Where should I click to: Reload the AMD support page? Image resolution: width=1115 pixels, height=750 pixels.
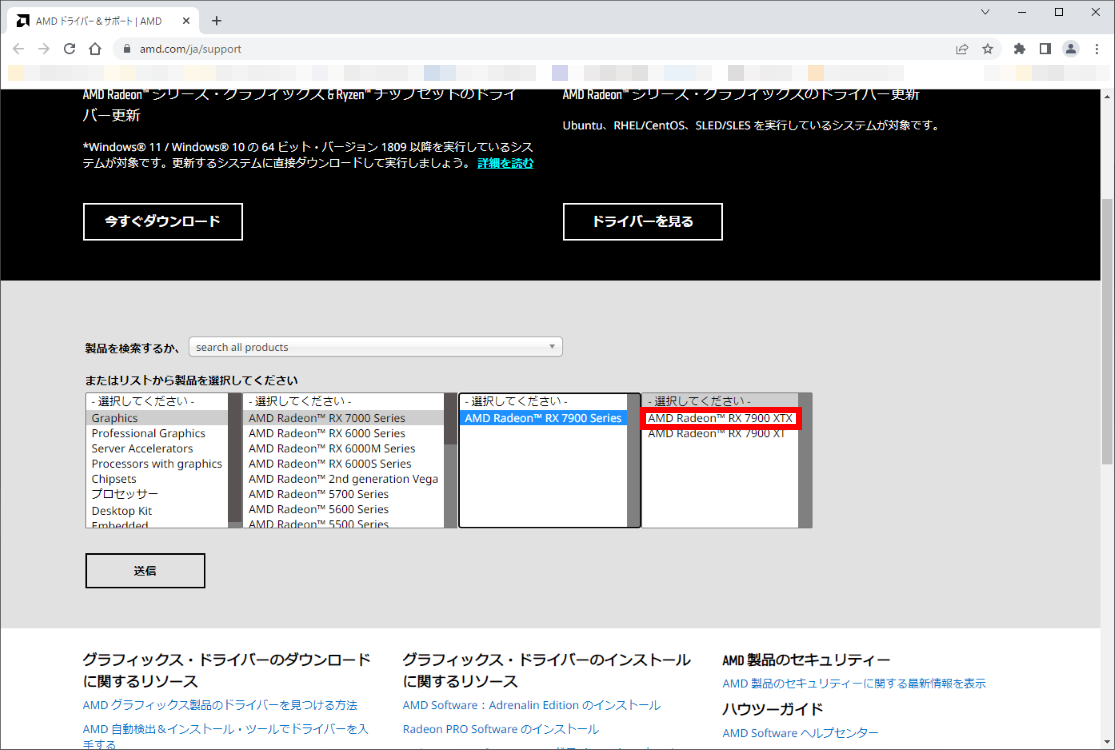(x=70, y=49)
